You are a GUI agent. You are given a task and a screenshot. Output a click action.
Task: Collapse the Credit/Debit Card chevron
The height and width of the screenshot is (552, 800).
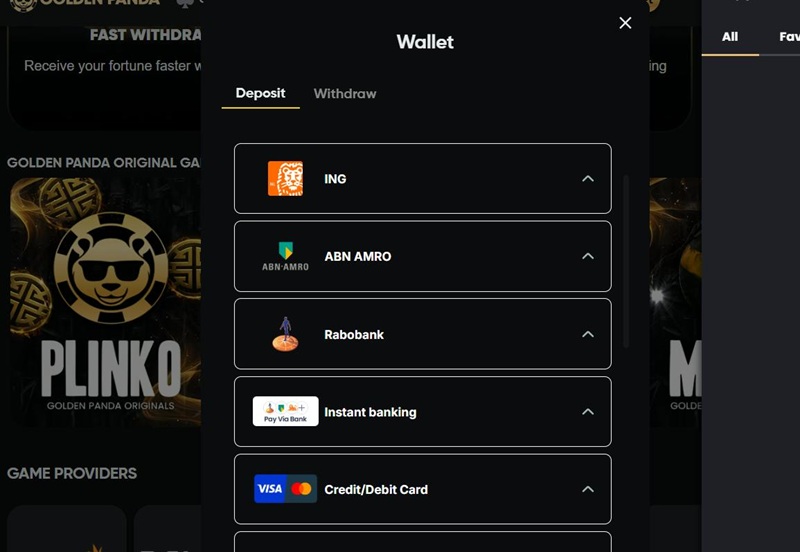point(588,489)
